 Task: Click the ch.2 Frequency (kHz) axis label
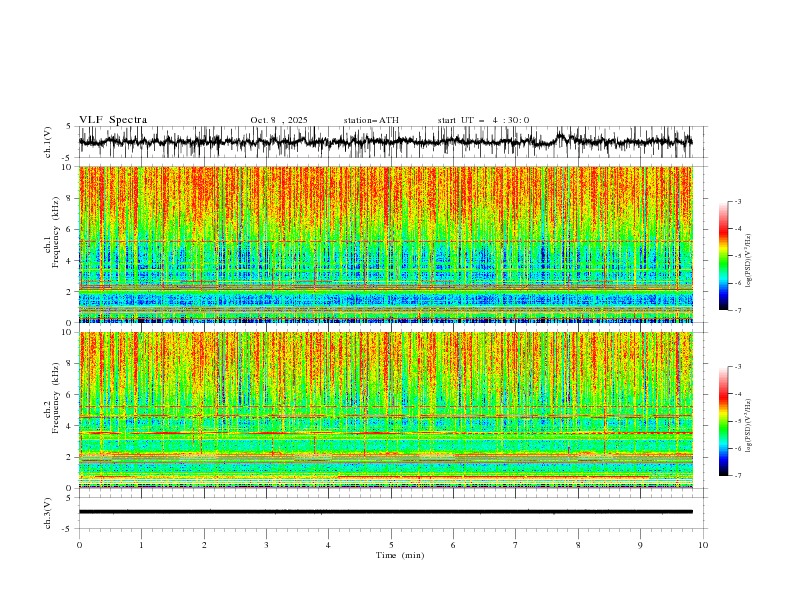52,397
